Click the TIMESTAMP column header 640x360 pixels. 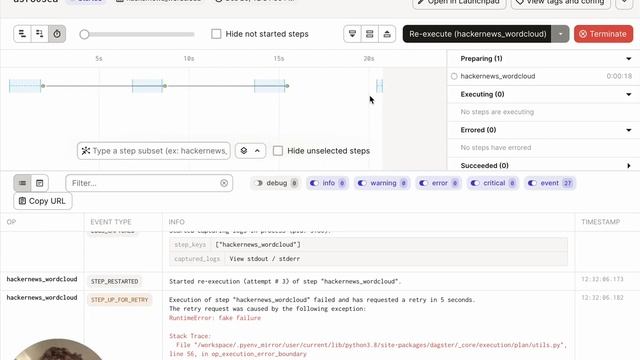(601, 222)
